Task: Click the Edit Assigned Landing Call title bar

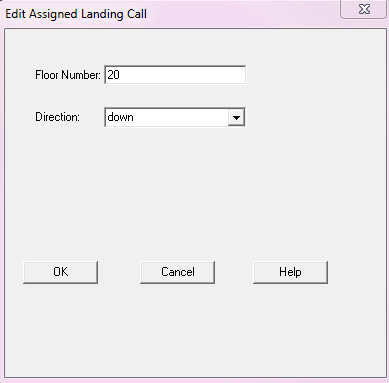Action: click(x=167, y=14)
